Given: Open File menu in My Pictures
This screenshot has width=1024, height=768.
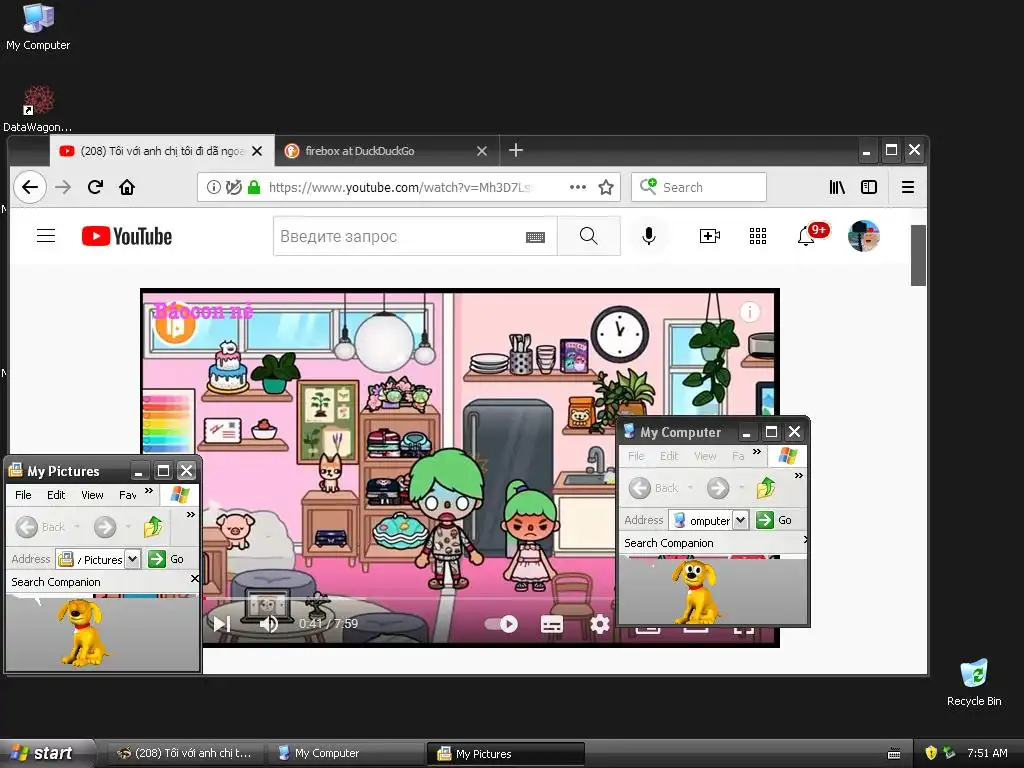Looking at the screenshot, I should (x=23, y=495).
